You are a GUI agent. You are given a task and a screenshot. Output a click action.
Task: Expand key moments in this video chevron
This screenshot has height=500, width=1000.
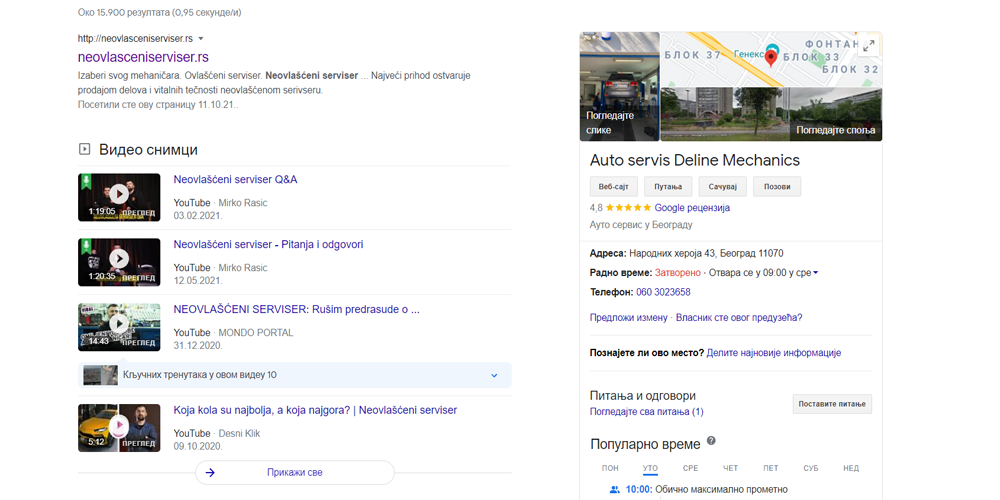point(494,375)
